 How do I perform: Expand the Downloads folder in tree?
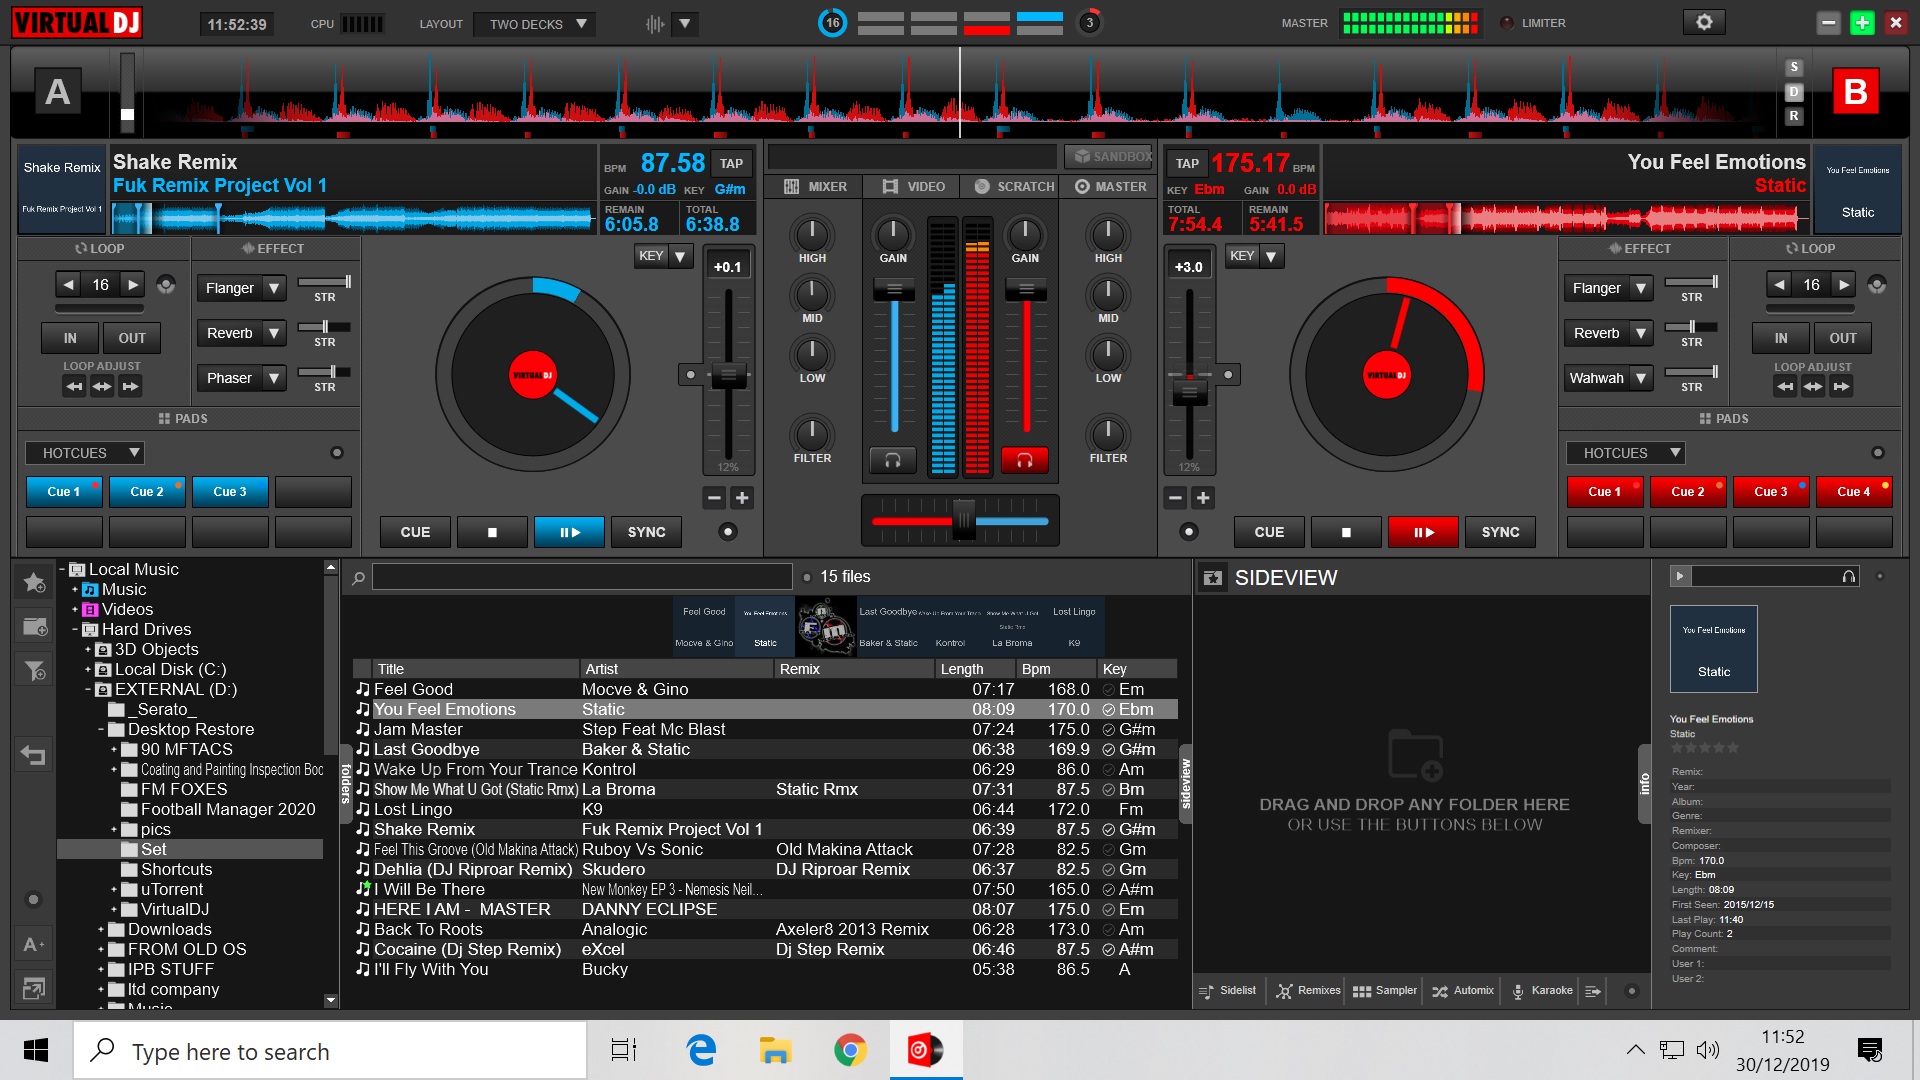(x=101, y=930)
